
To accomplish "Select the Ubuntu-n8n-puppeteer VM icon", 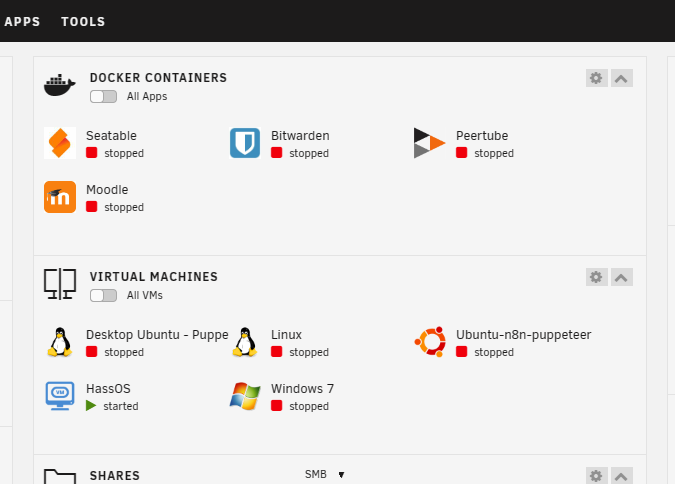I will tap(430, 342).
